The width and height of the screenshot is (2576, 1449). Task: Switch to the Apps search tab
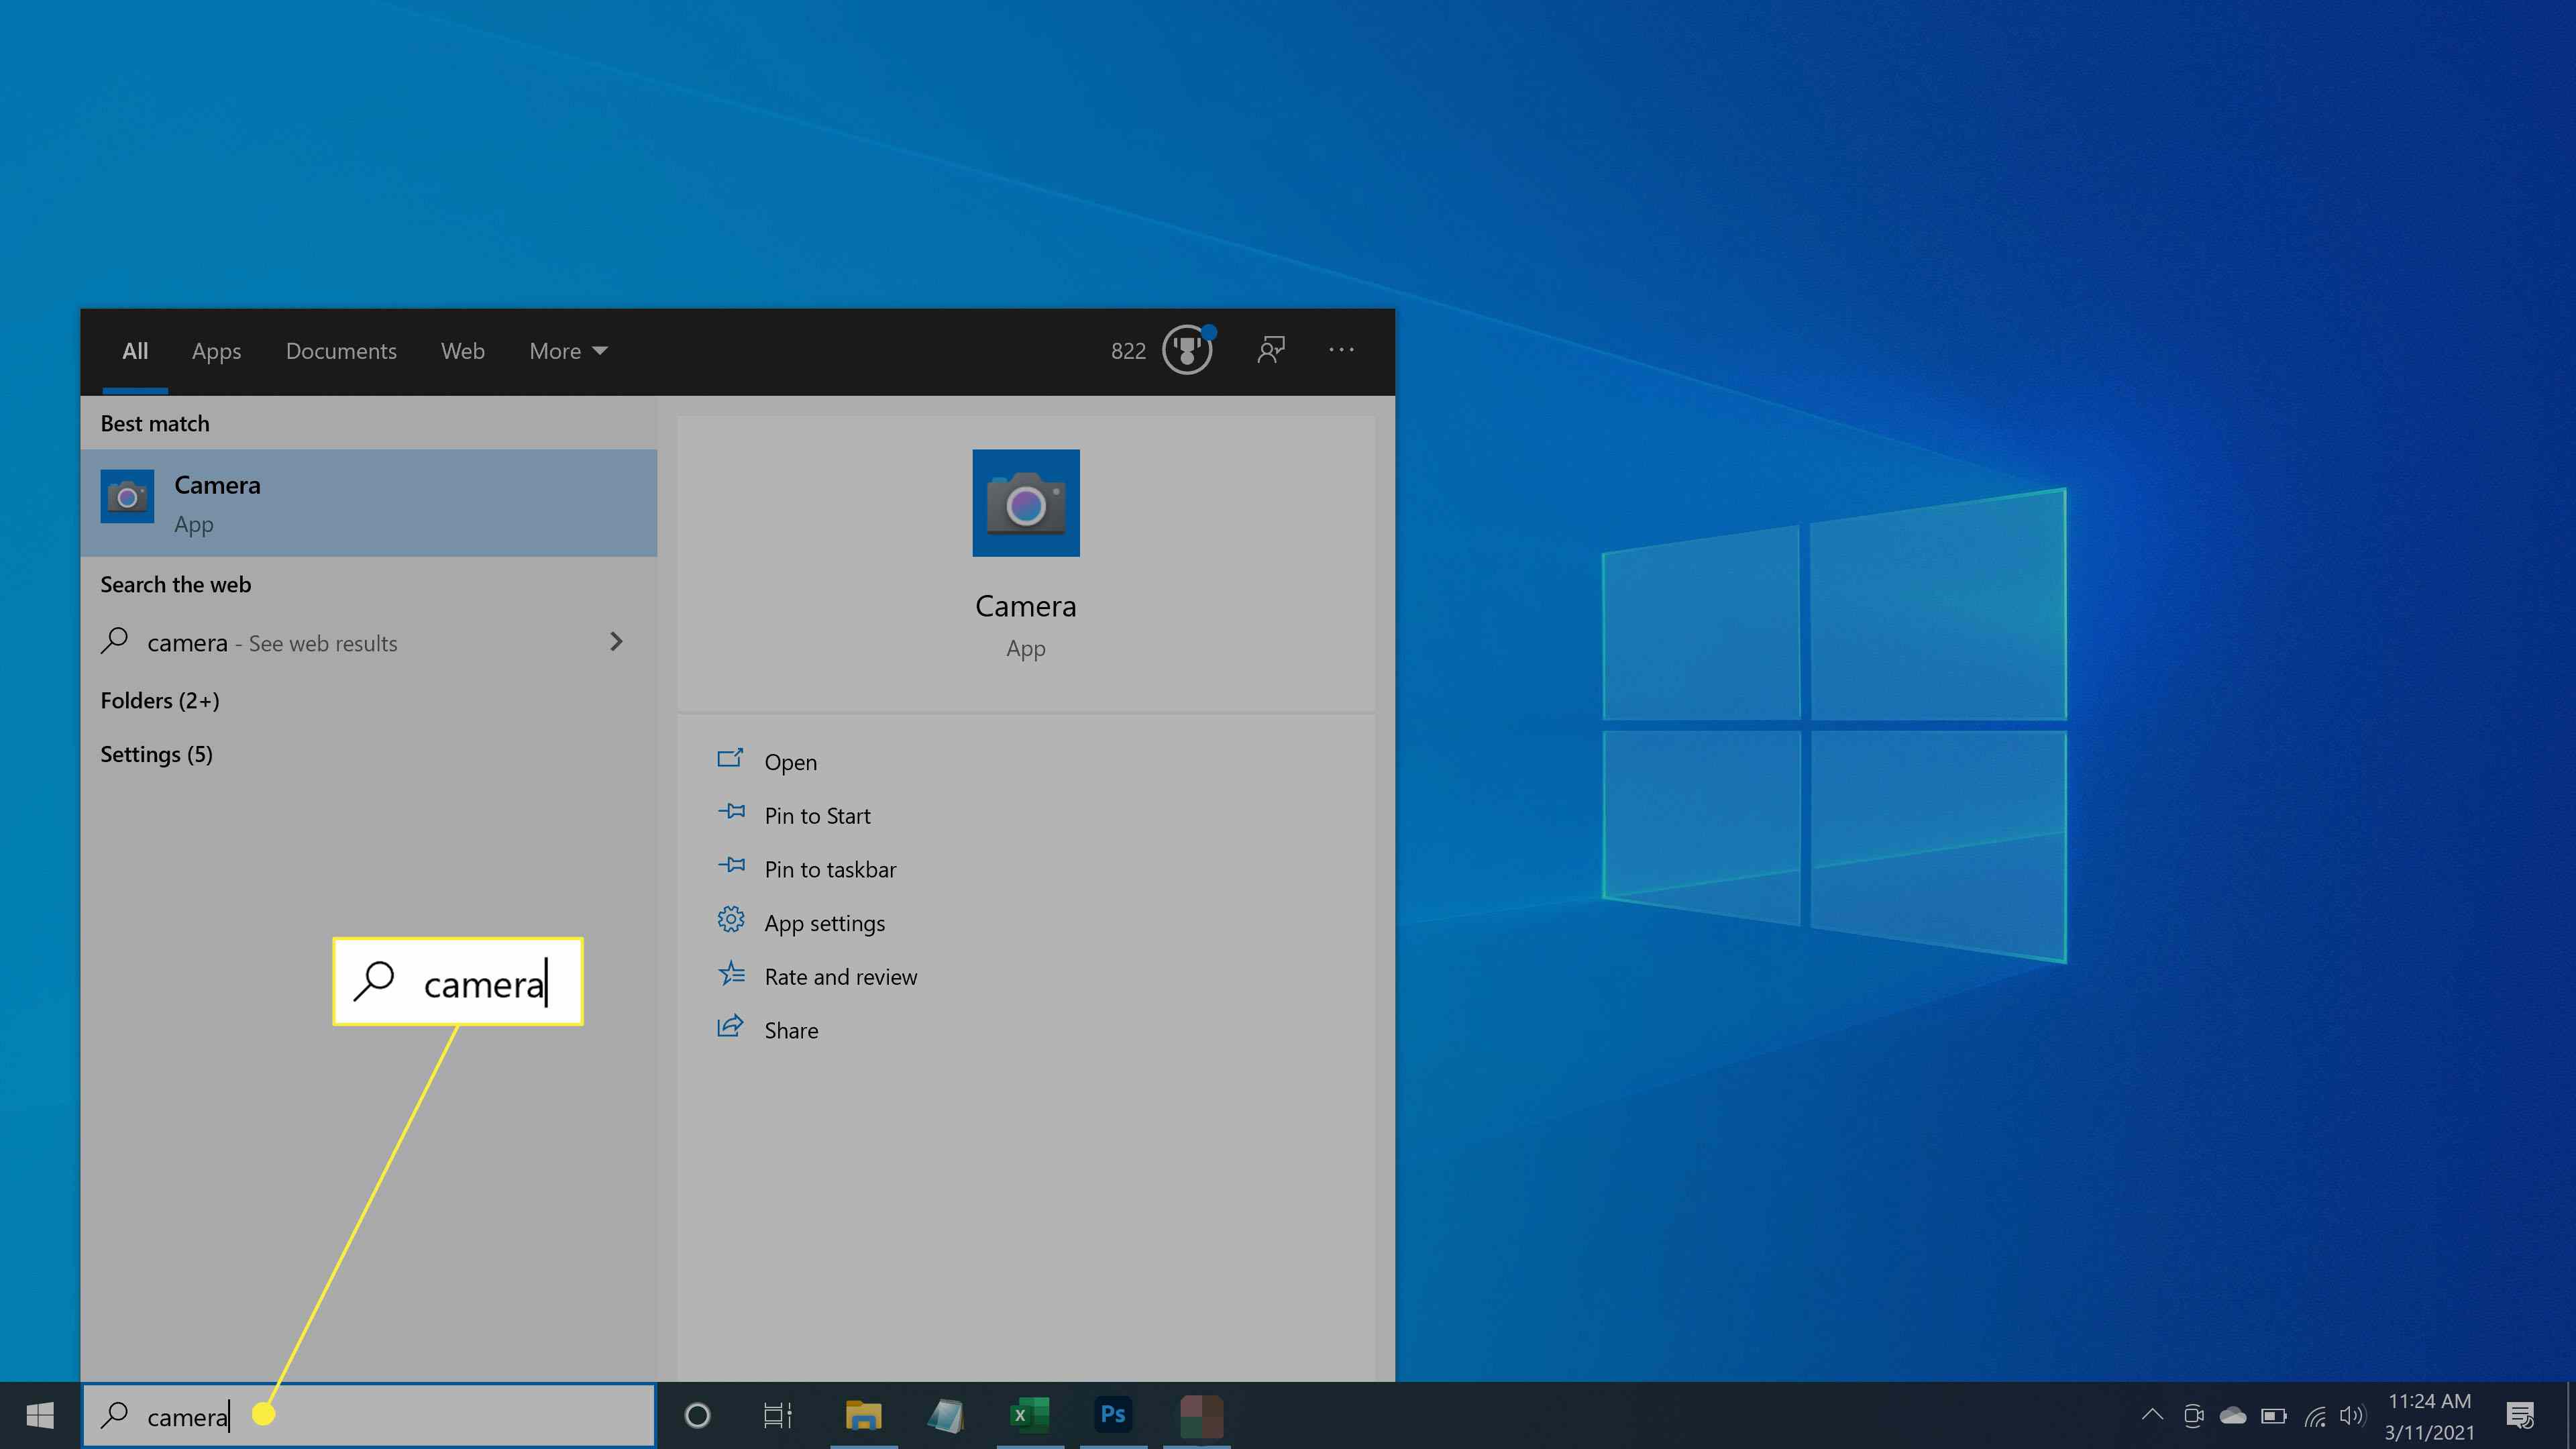pyautogui.click(x=216, y=350)
